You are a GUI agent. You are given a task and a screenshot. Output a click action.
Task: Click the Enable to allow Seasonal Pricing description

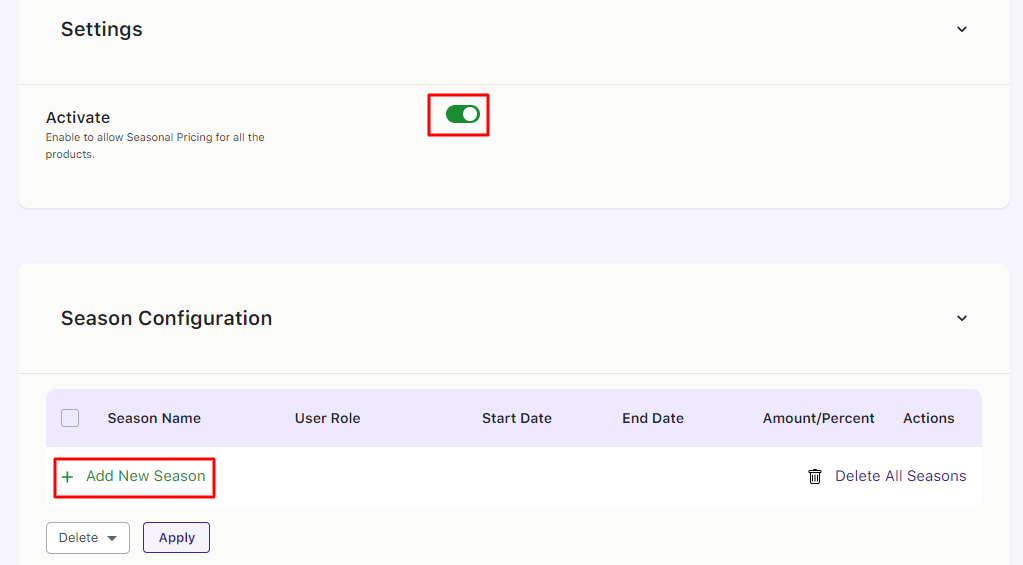click(x=155, y=145)
